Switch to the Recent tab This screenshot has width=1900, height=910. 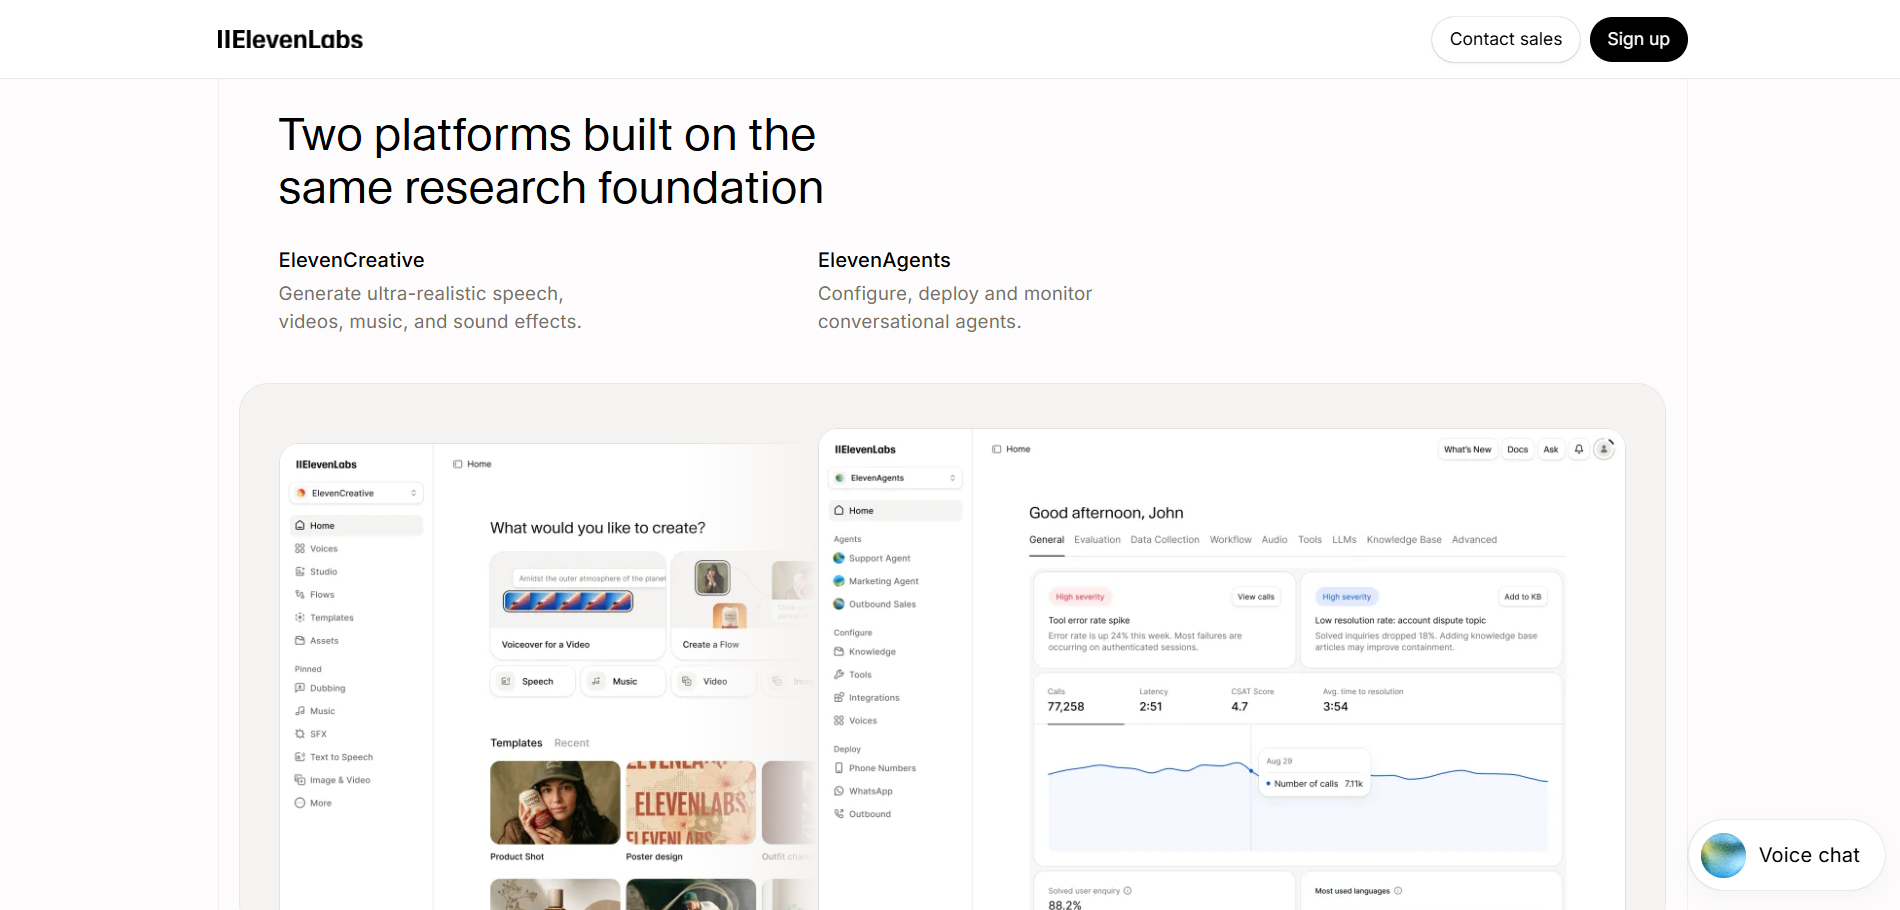coord(572,743)
